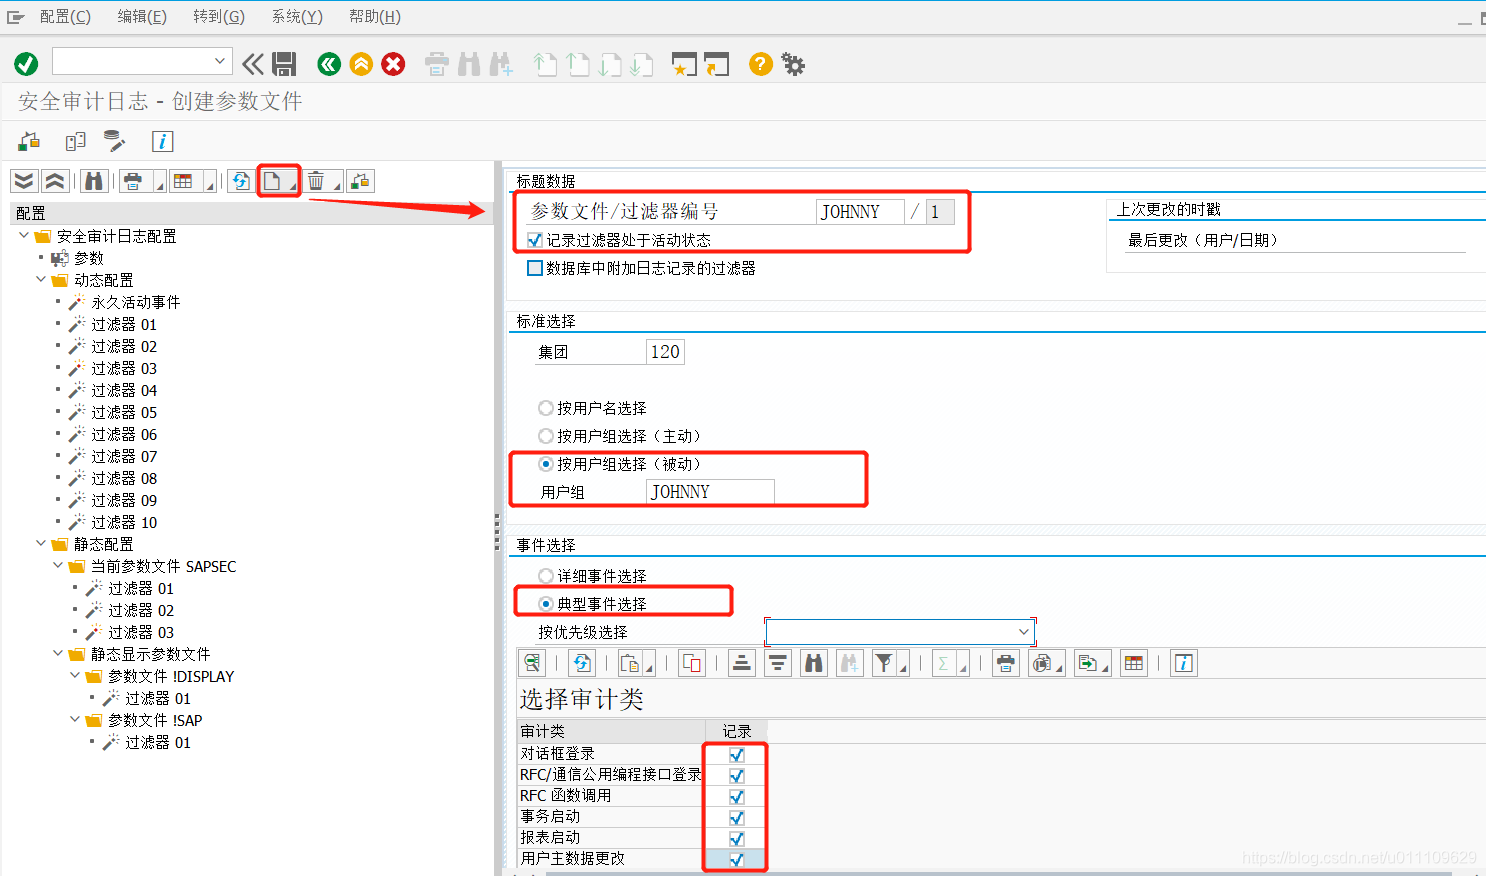This screenshot has height=876, width=1486.
Task: Click the Set Filter funnel icon
Action: click(884, 663)
